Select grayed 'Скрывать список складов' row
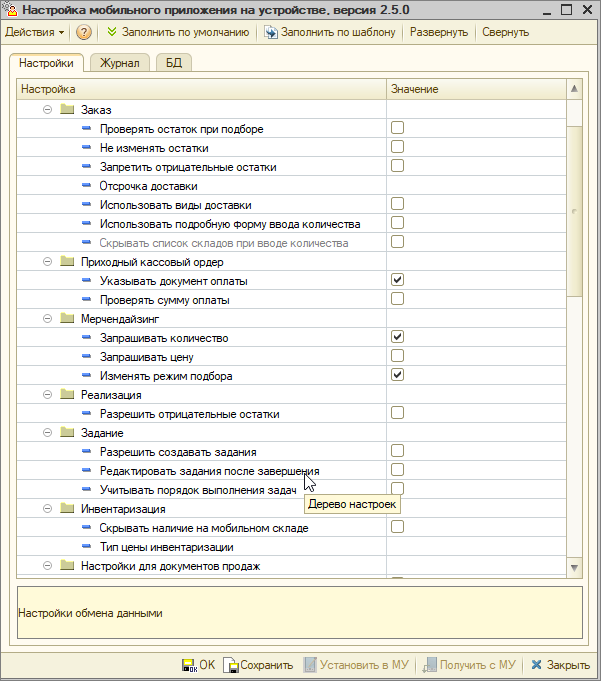 (291, 242)
